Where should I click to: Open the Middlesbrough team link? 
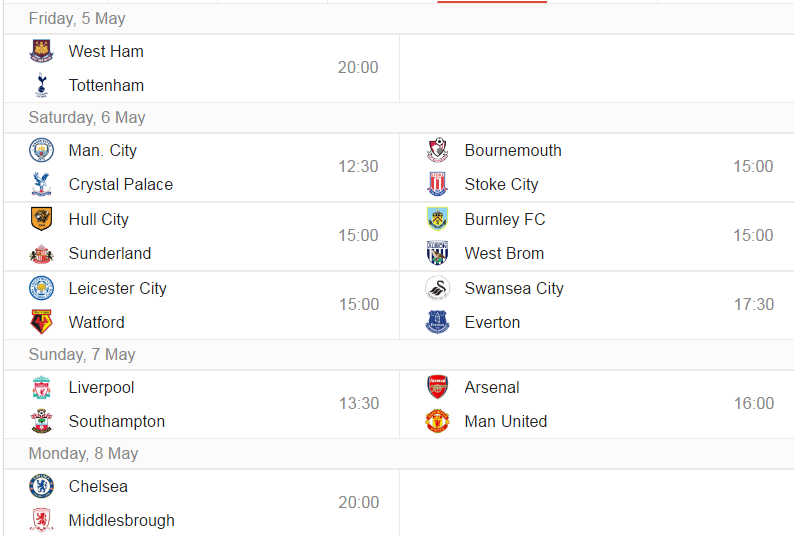(x=122, y=520)
